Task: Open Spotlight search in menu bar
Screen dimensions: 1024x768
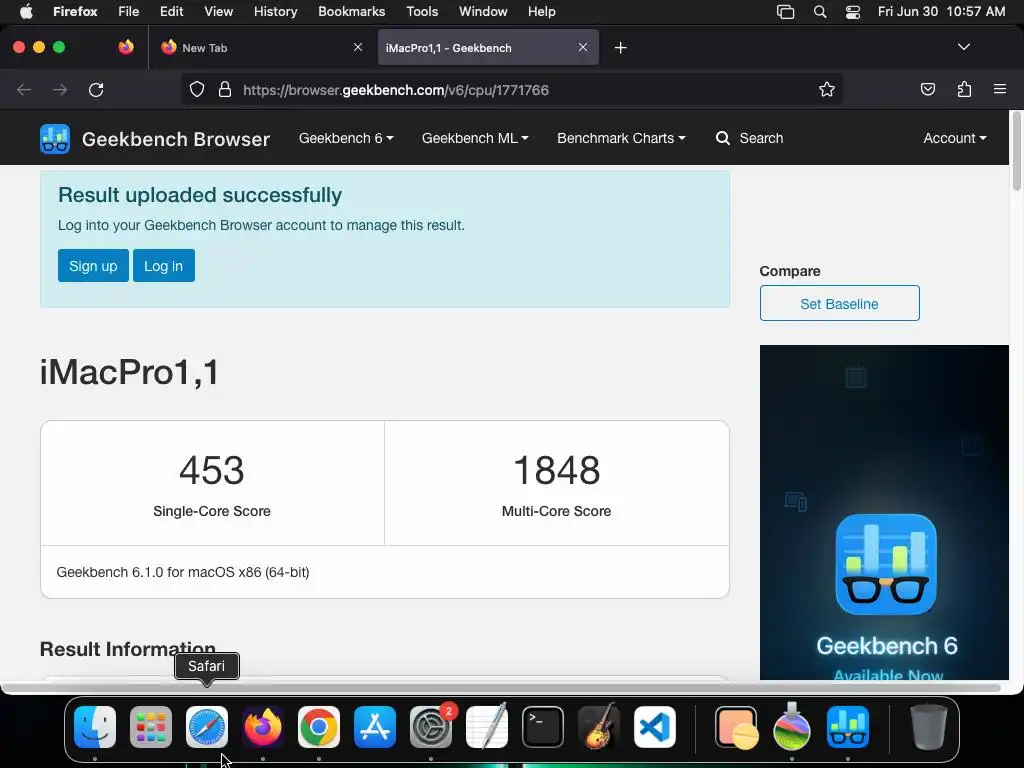Action: (x=820, y=12)
